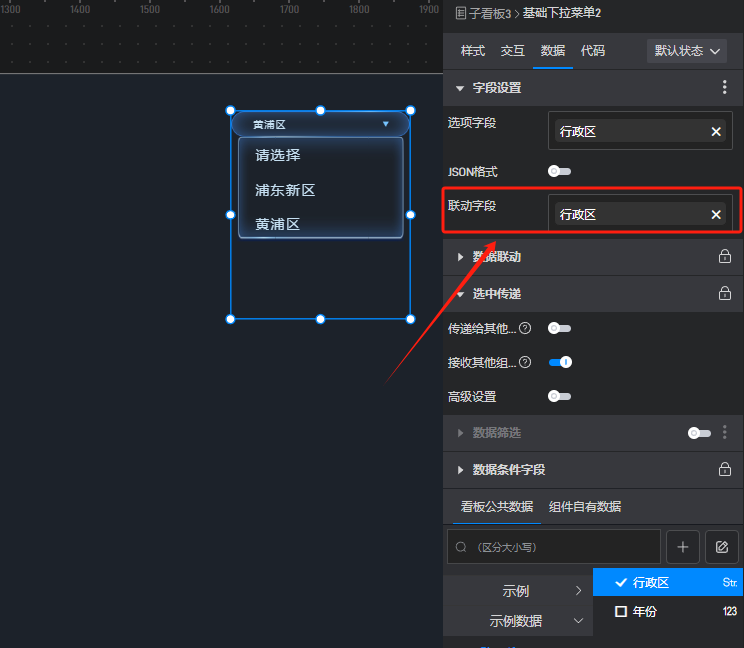
Task: Click the 子看板3 breadcrumb link
Action: pos(490,13)
